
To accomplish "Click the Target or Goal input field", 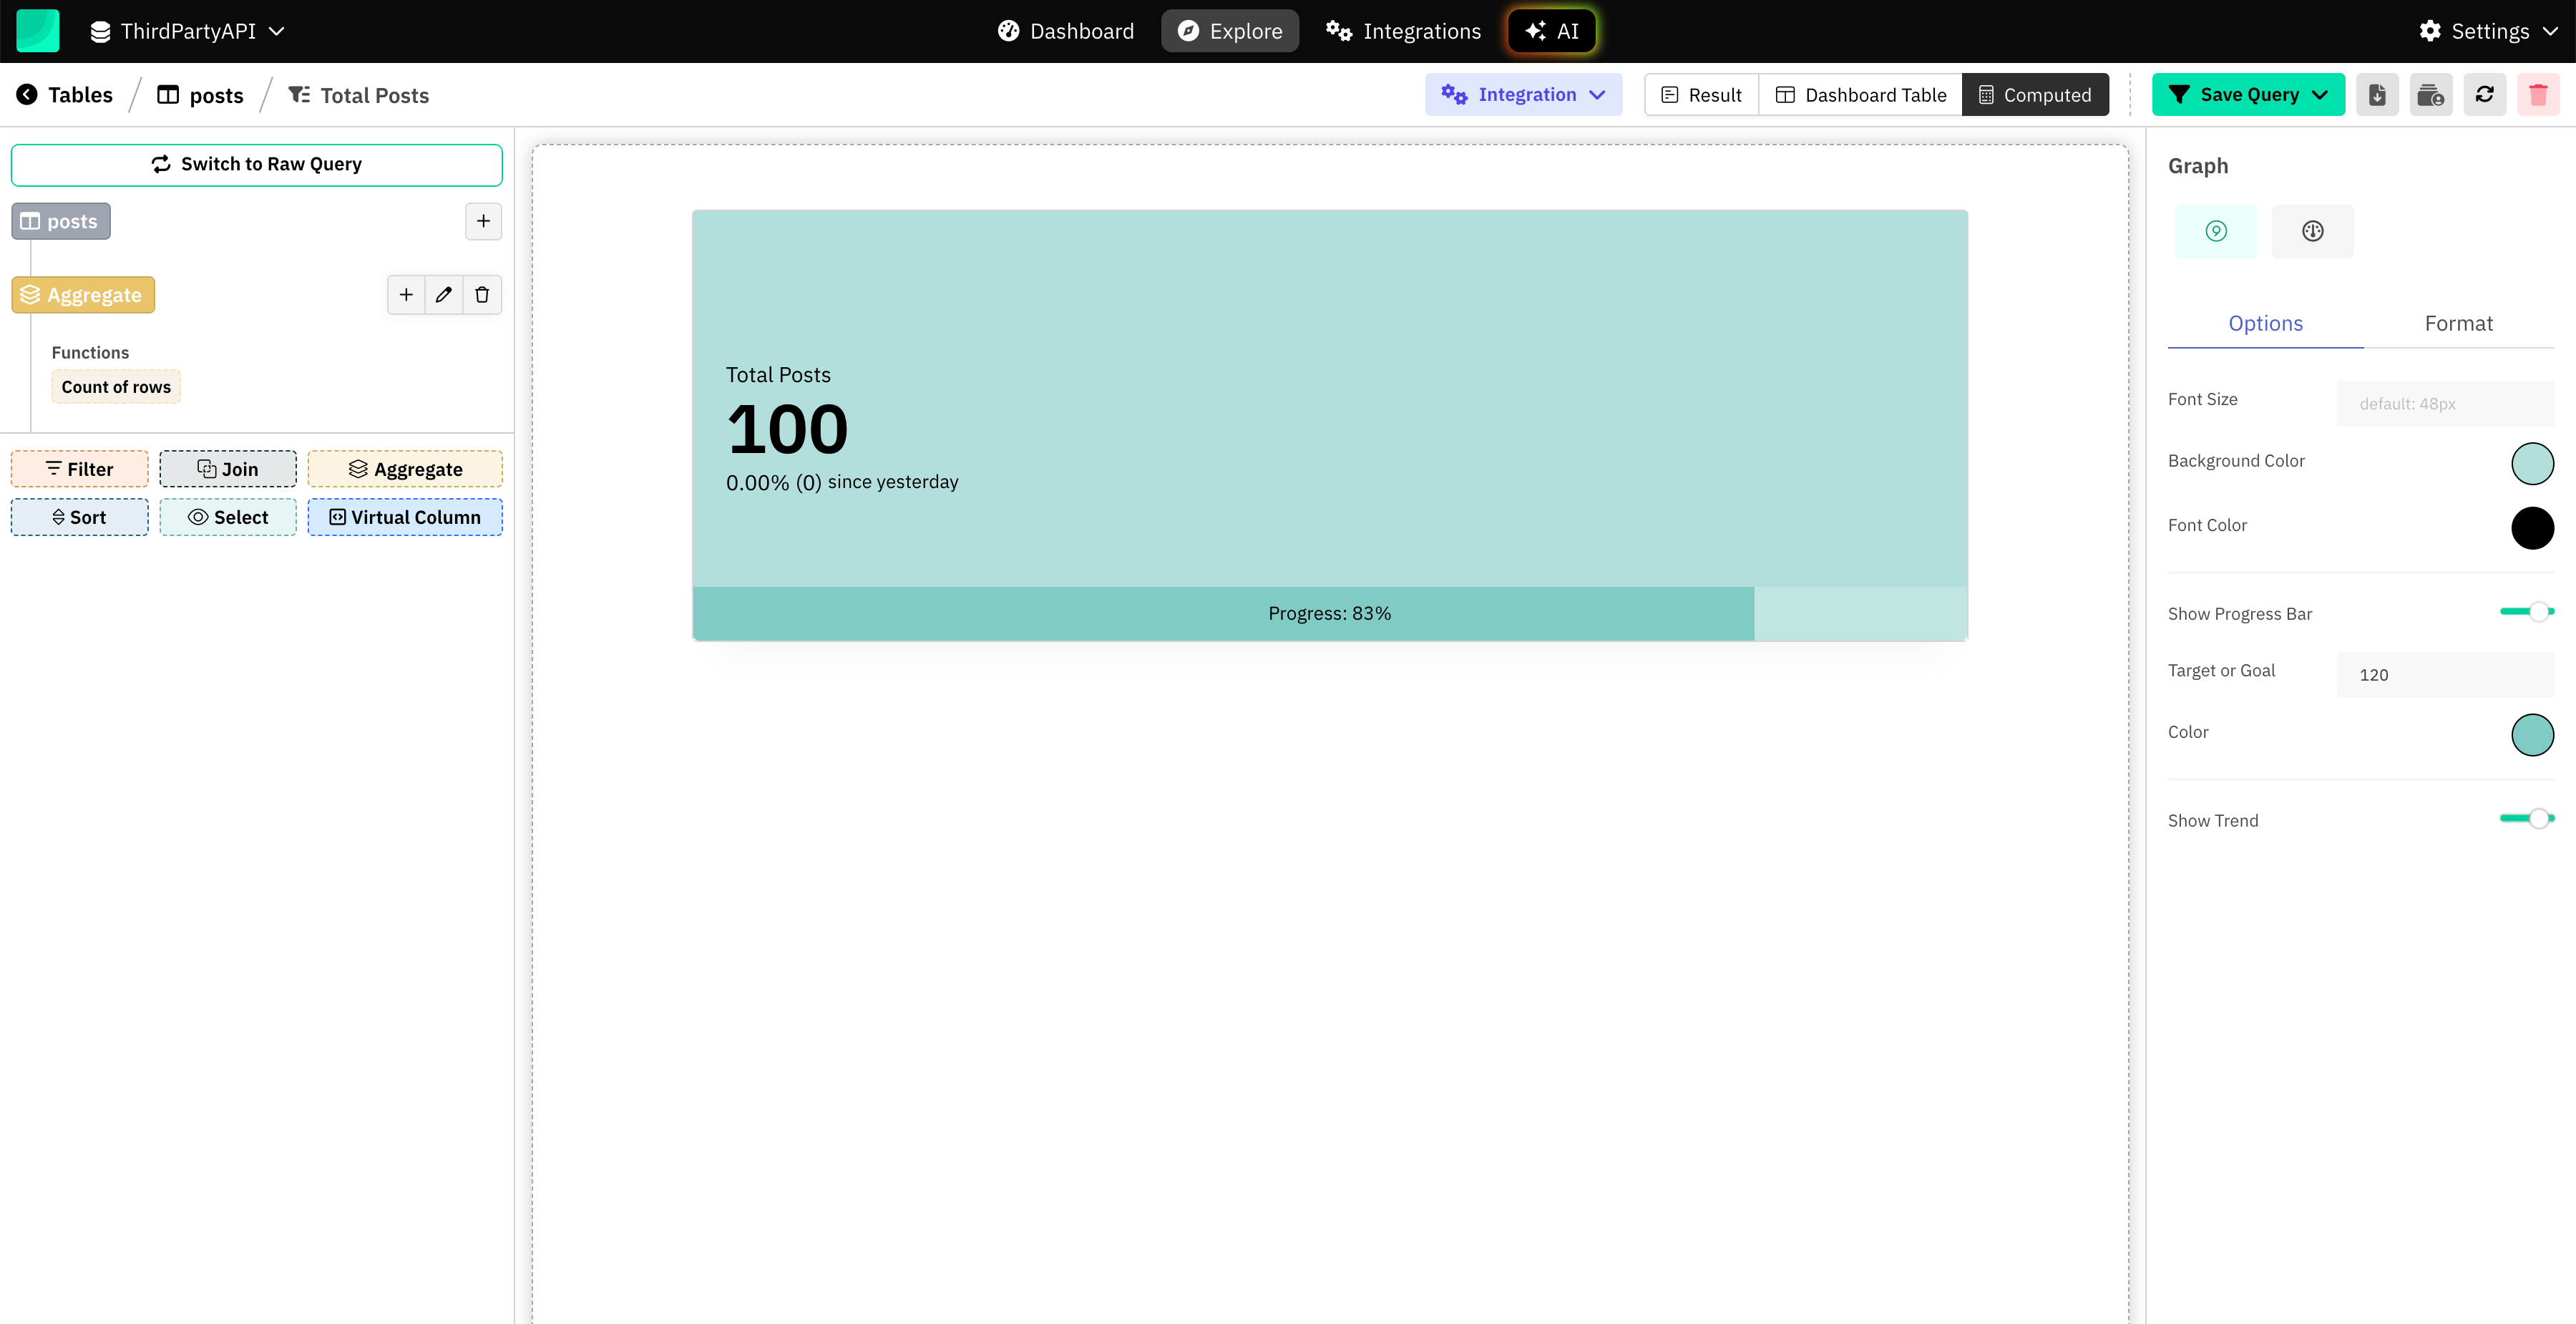I will coord(2445,675).
